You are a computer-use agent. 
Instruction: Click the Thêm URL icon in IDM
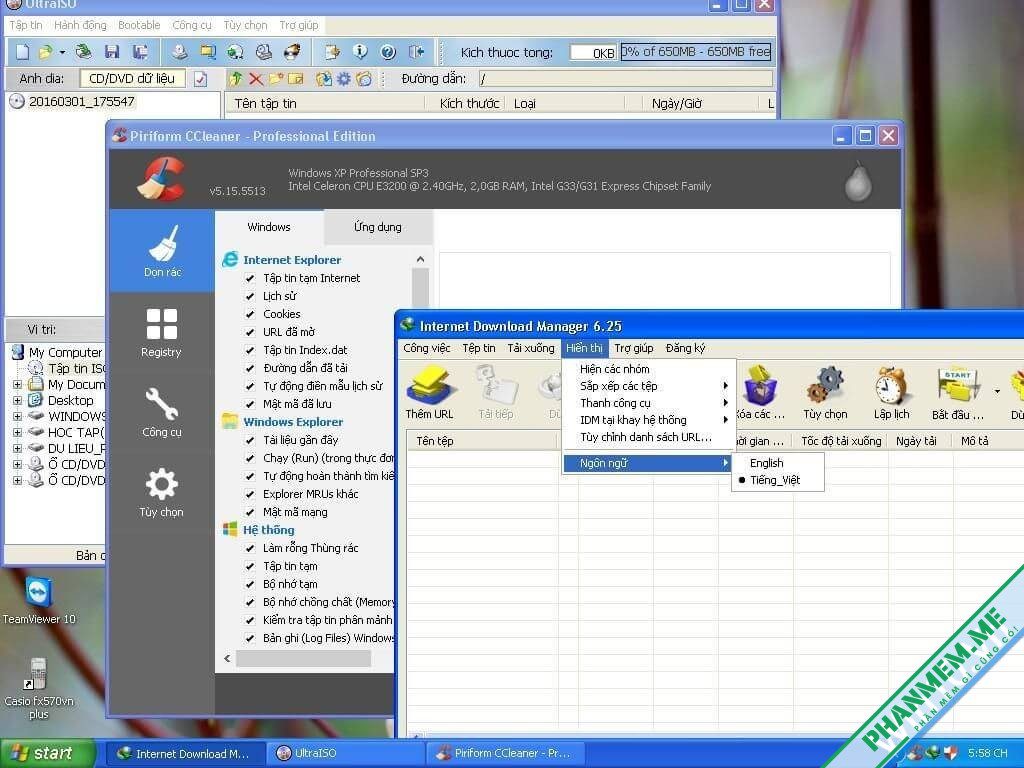pos(429,392)
